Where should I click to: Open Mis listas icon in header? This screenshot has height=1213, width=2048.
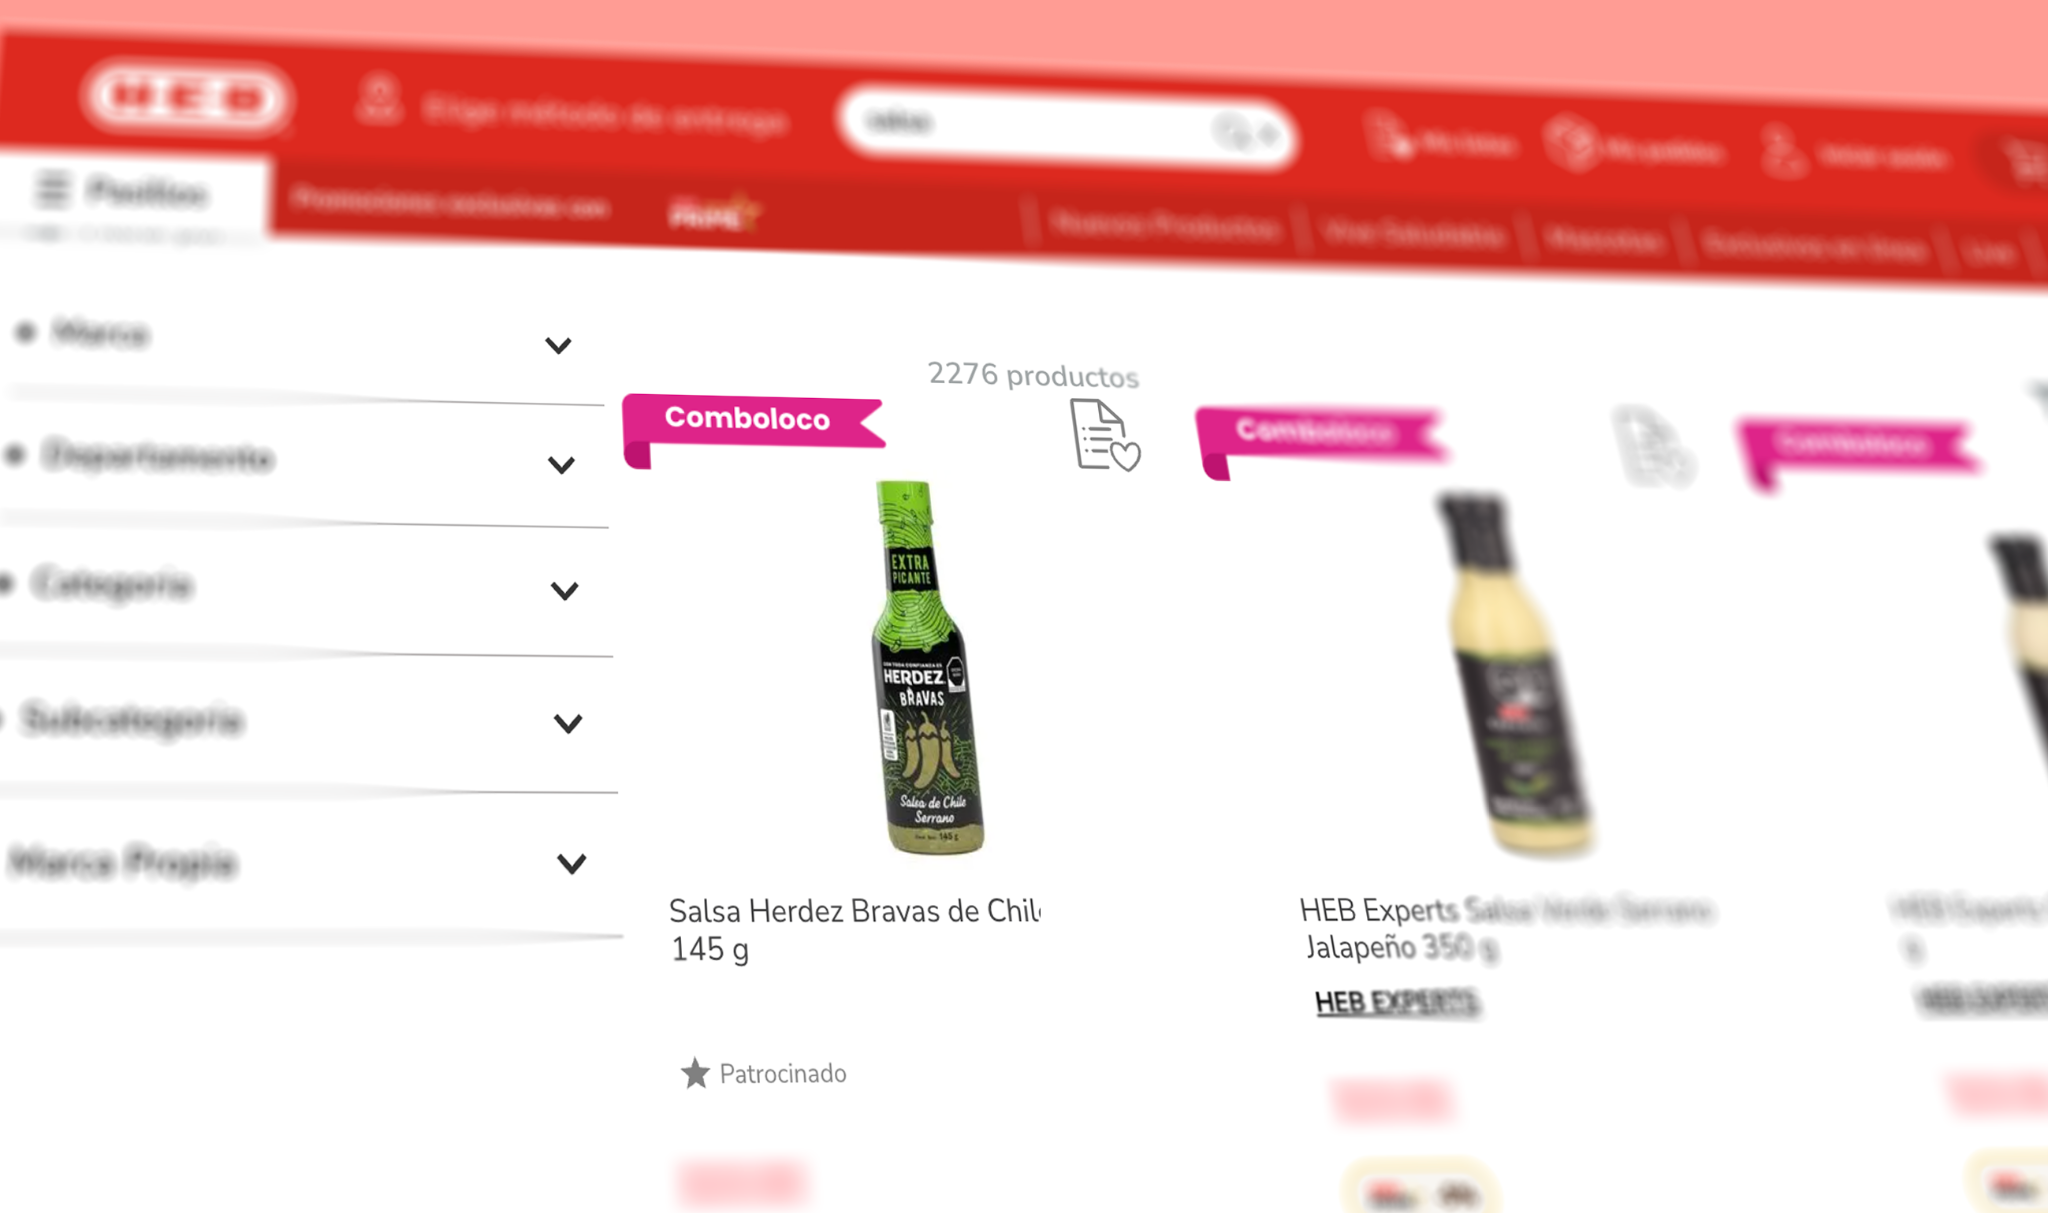pos(1389,136)
